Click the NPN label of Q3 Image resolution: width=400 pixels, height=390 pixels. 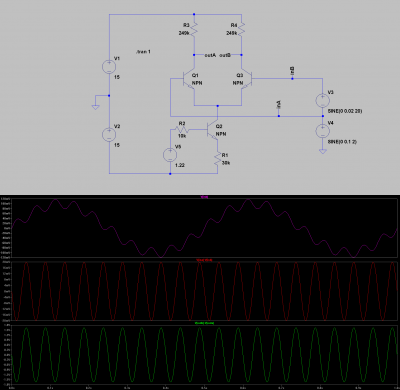click(x=238, y=83)
